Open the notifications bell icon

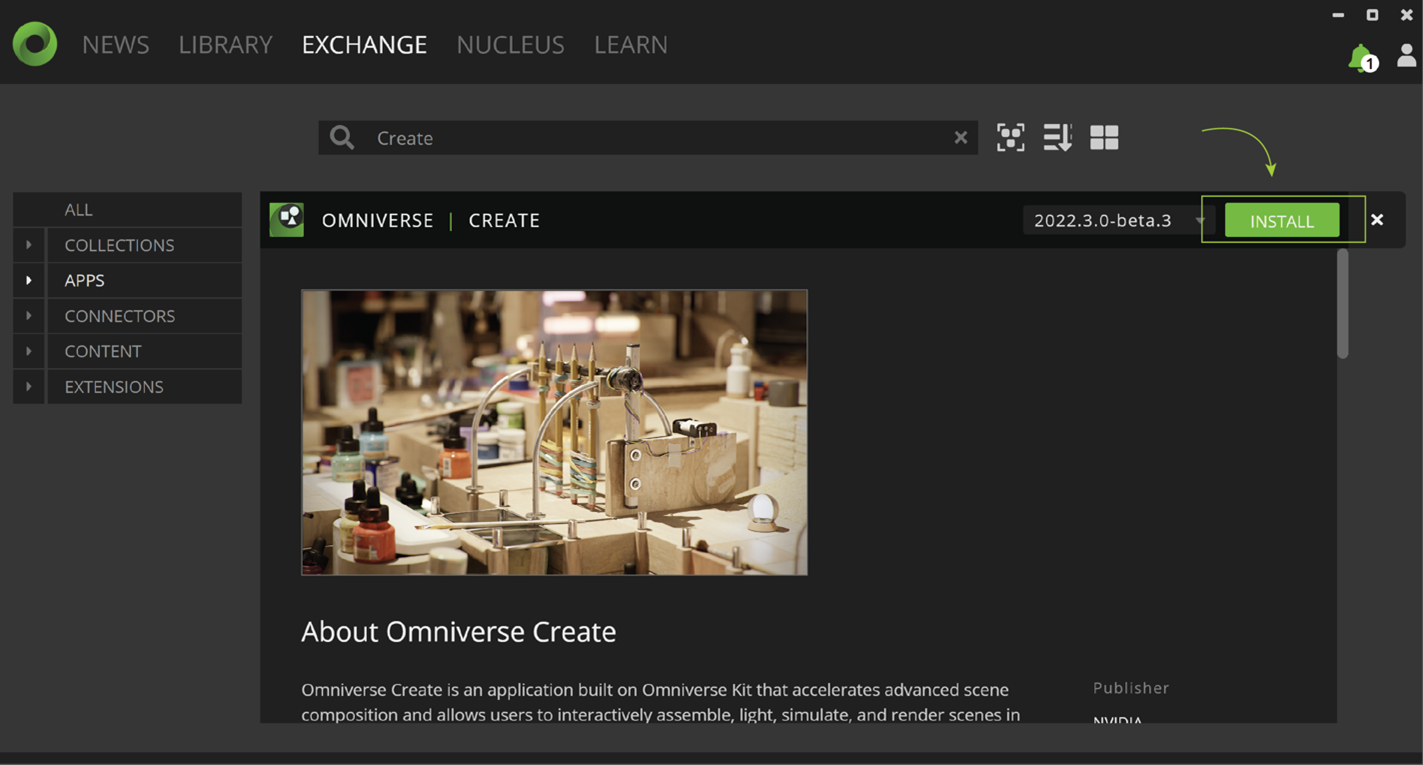coord(1362,58)
